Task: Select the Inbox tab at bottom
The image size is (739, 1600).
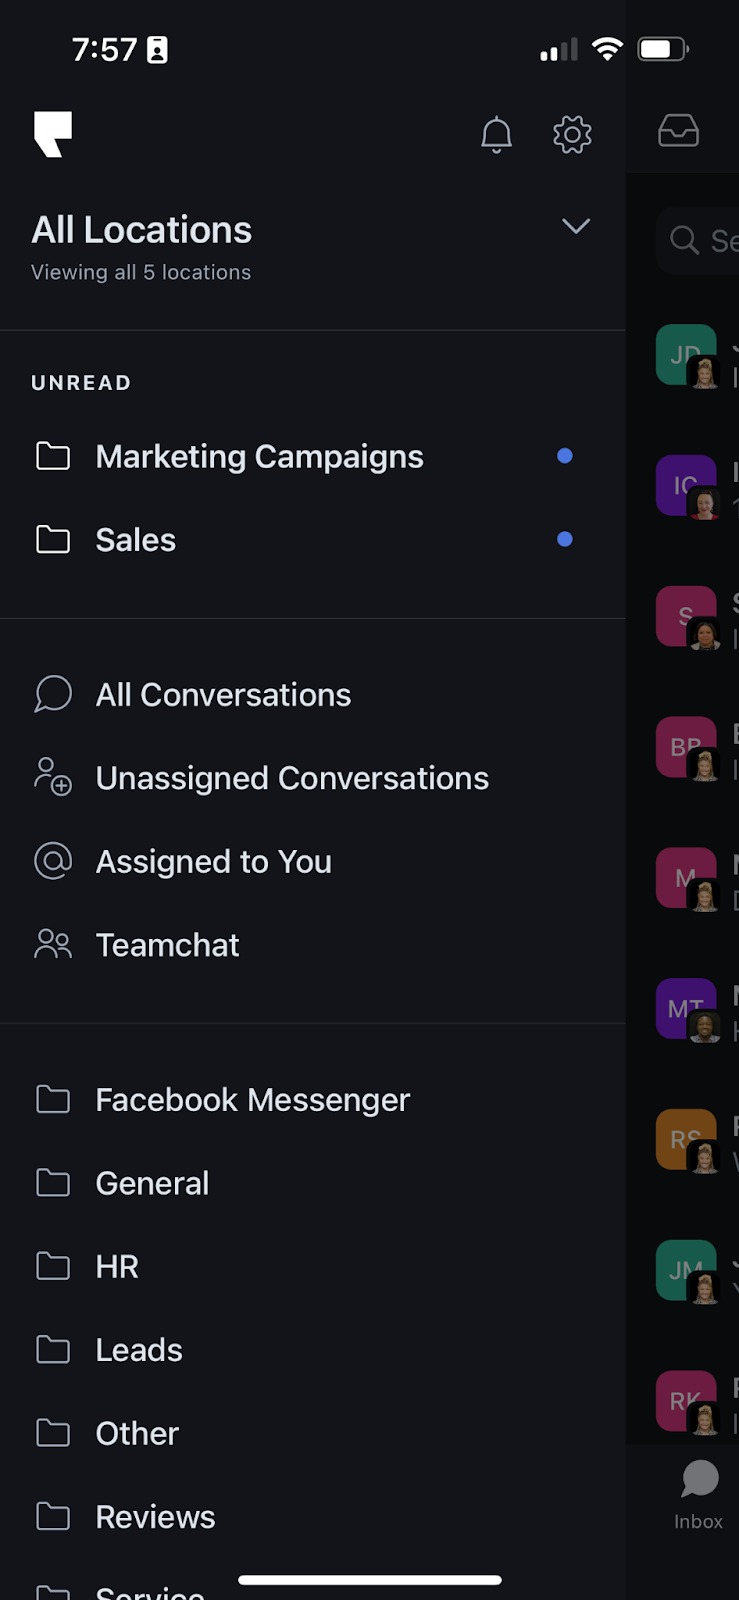Action: 698,1495
